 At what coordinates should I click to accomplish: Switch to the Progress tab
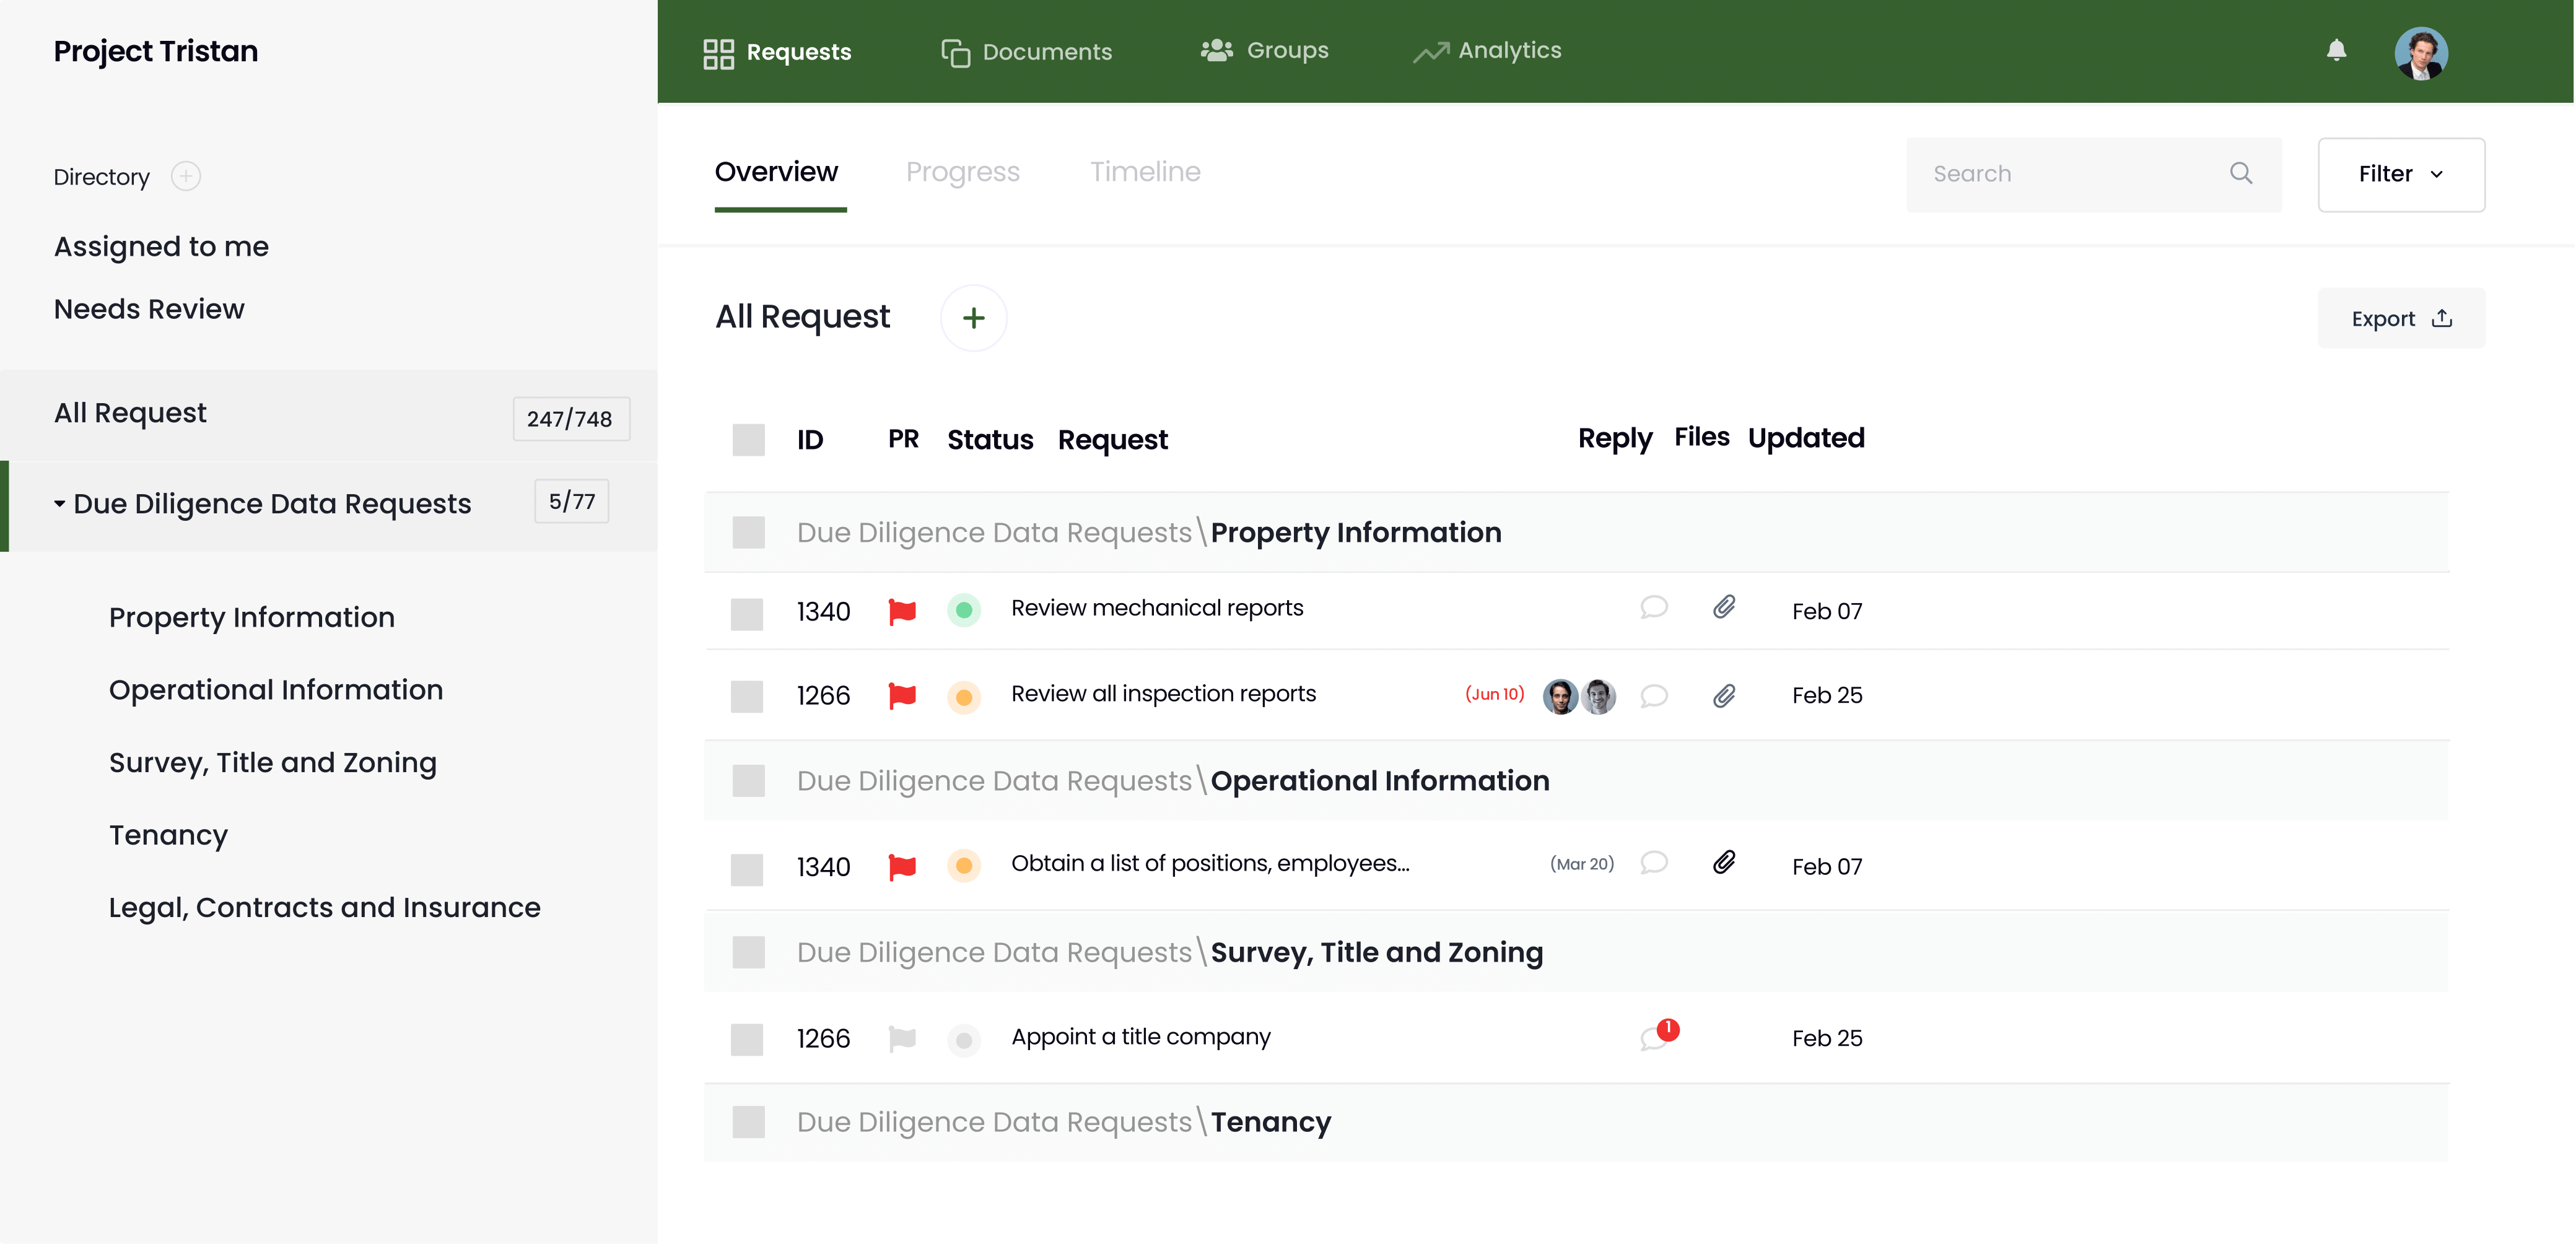(x=963, y=171)
